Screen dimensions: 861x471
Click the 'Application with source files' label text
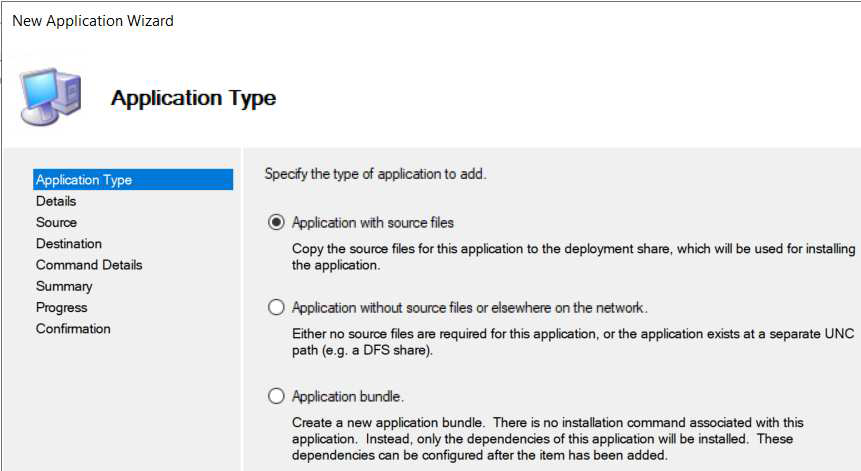click(373, 222)
